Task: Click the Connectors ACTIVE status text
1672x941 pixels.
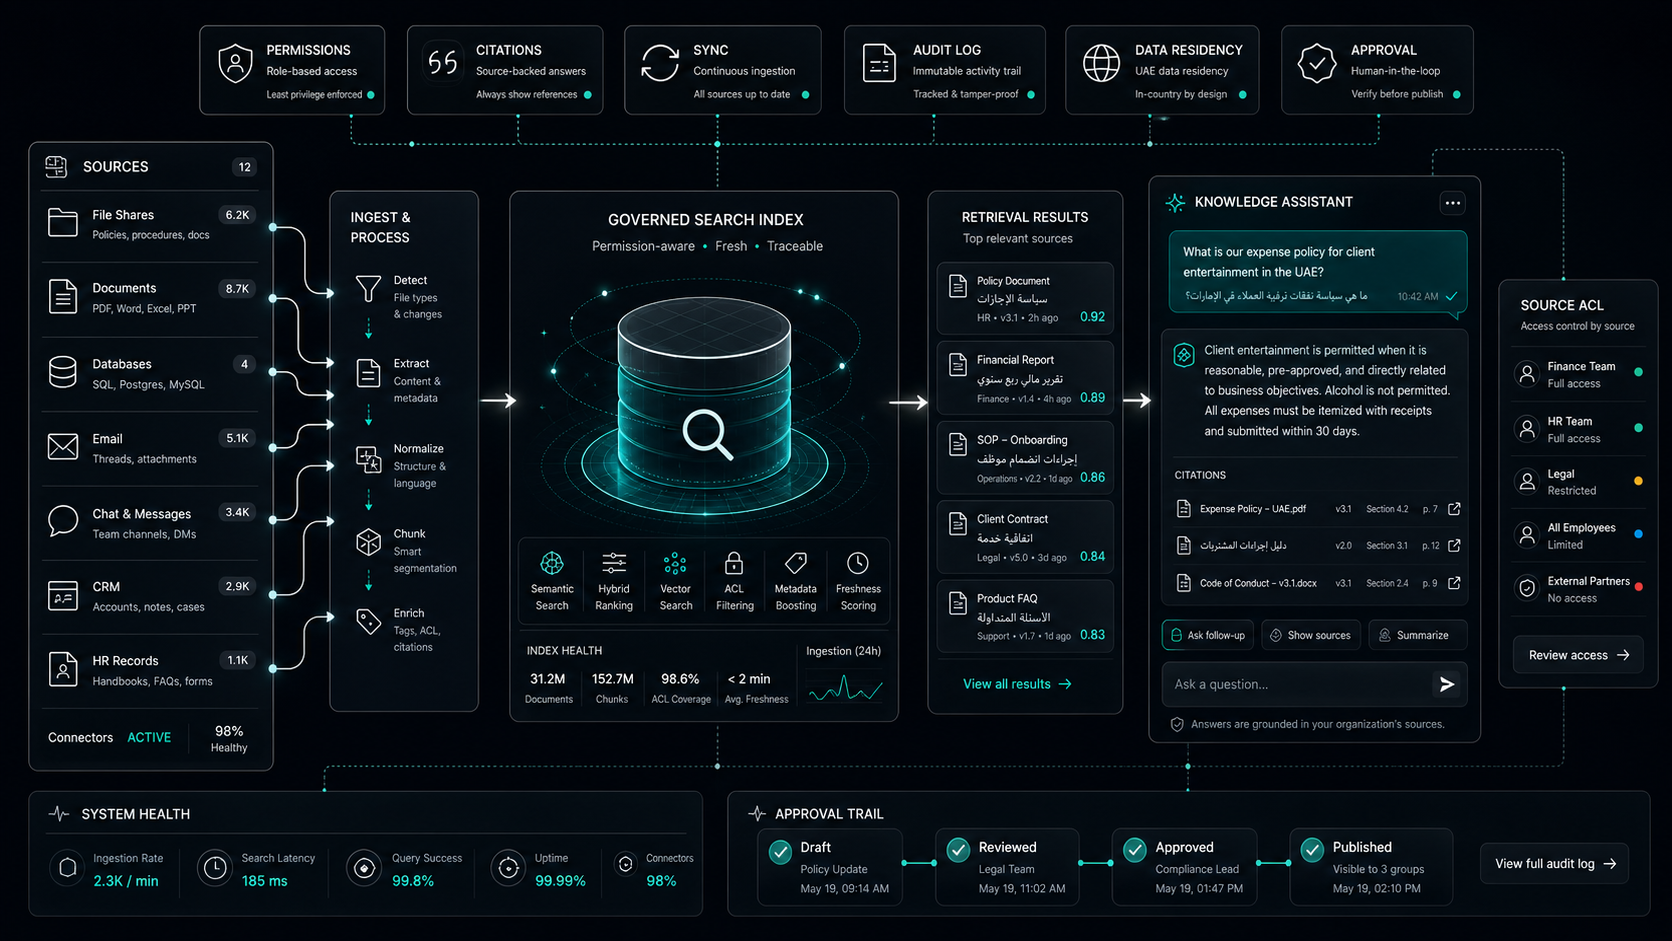Action: click(149, 737)
